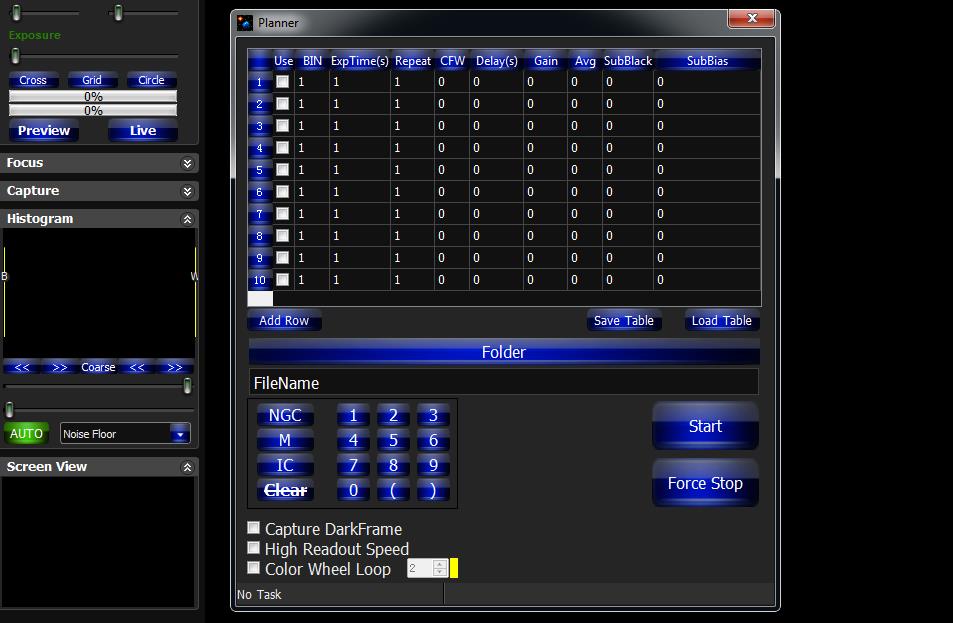Close the Planner window
The height and width of the screenshot is (623, 953).
(751, 18)
